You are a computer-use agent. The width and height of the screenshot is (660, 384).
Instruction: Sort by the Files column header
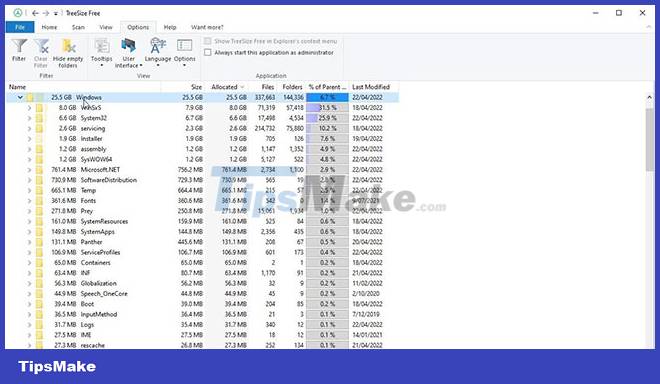[x=263, y=87]
